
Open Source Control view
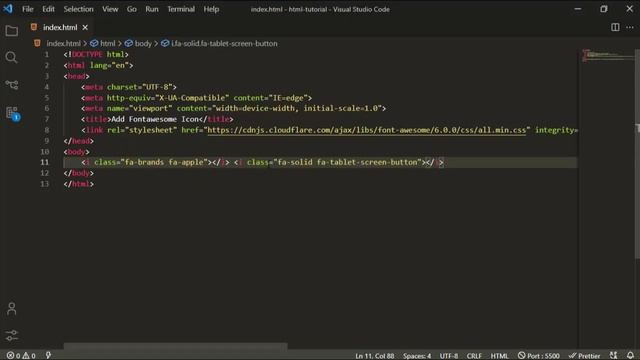pos(11,84)
